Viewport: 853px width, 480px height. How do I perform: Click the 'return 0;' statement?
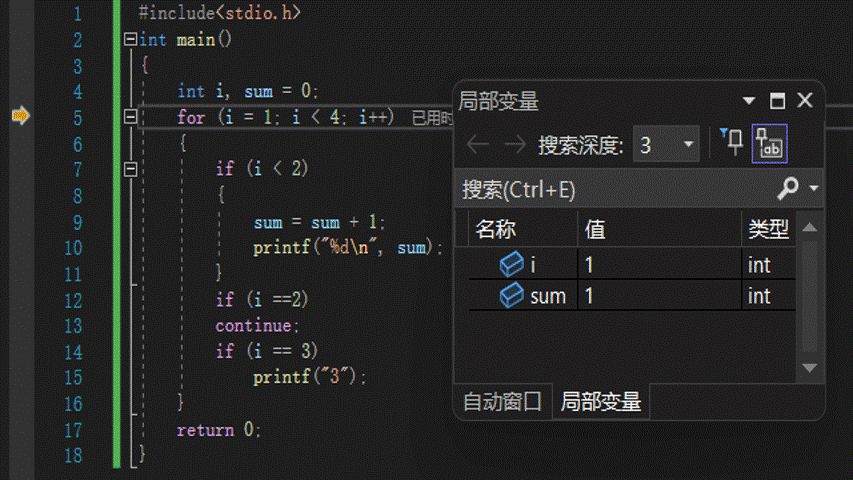pos(219,430)
